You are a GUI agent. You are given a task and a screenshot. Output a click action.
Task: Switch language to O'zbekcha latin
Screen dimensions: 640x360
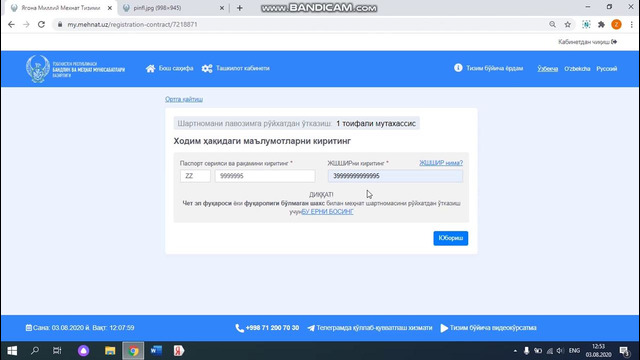pyautogui.click(x=577, y=69)
